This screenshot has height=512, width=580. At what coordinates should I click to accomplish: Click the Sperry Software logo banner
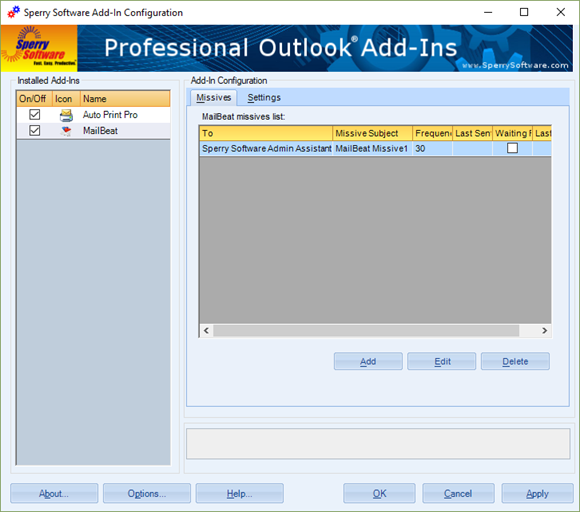coord(39,48)
